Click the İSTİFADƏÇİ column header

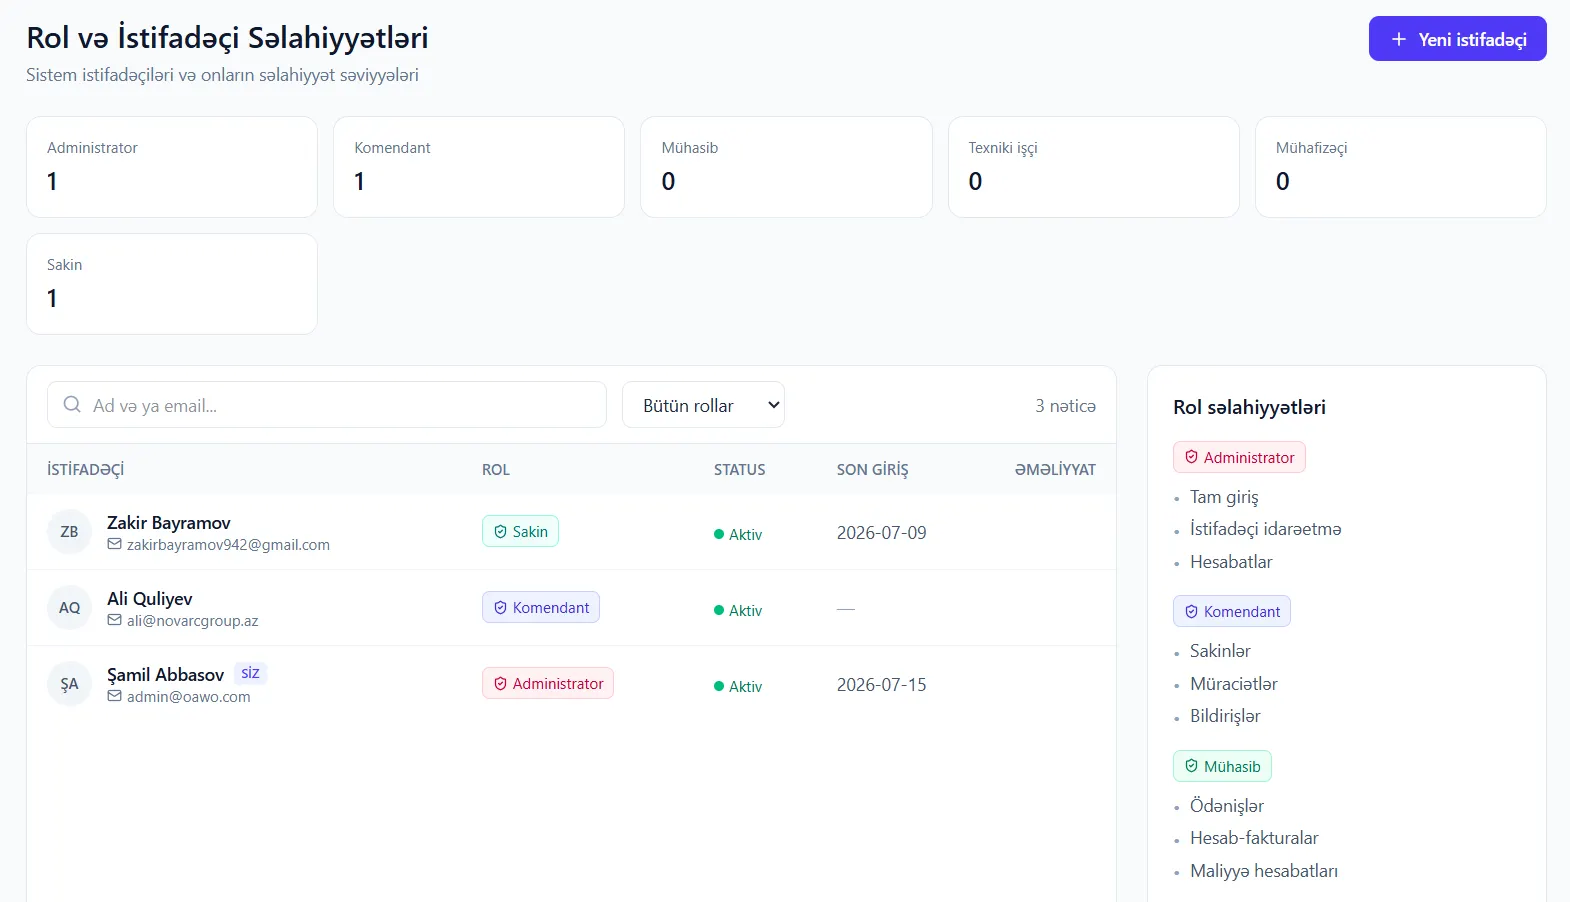click(x=86, y=470)
